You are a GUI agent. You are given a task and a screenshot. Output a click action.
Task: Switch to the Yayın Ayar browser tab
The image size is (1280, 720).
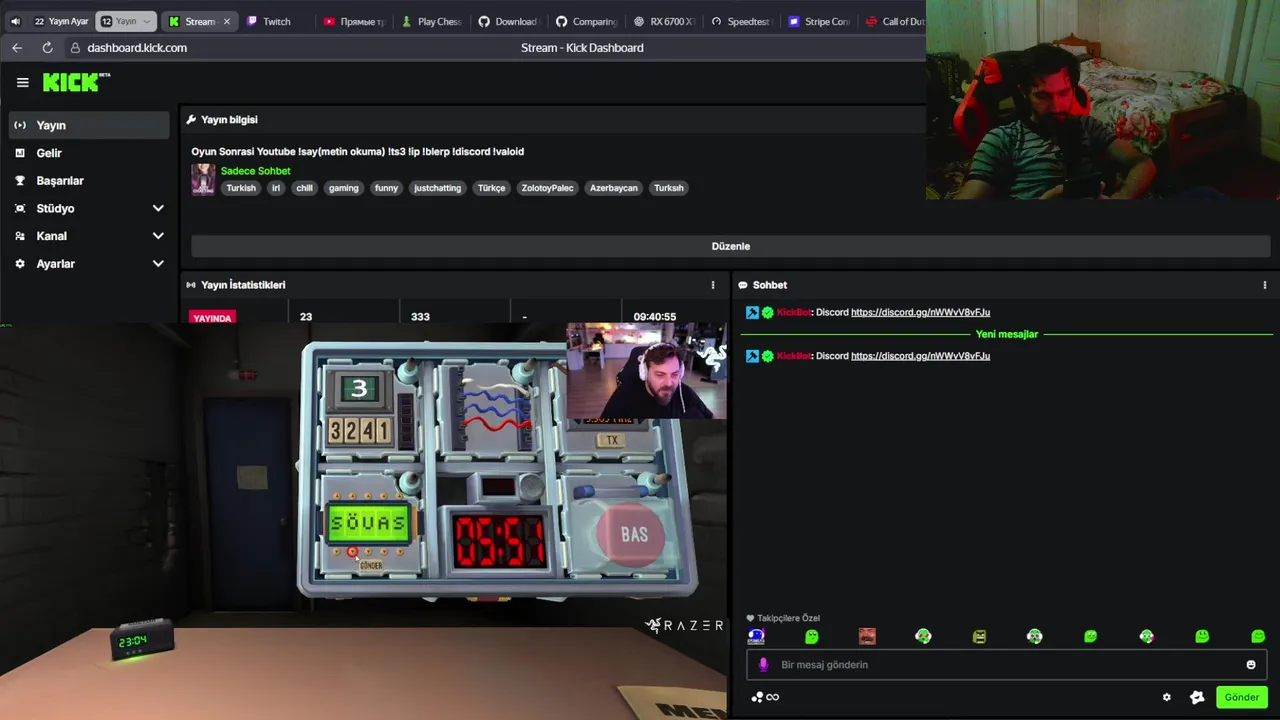pos(61,21)
